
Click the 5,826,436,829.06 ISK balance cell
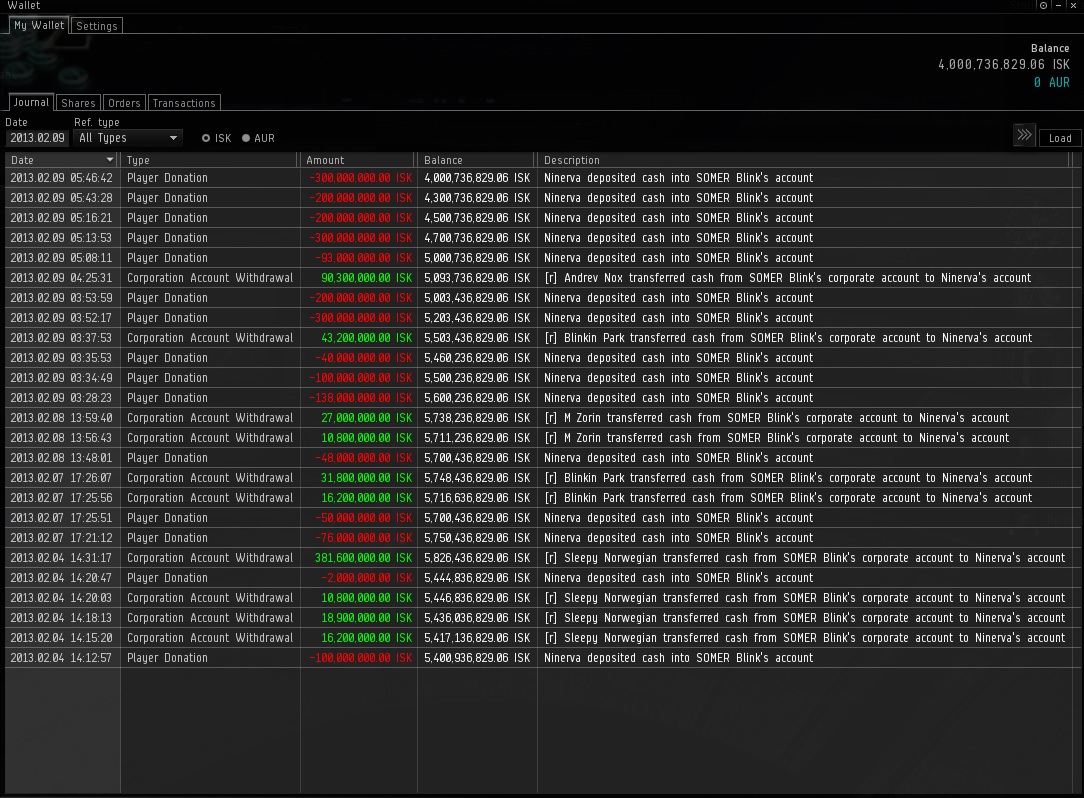click(x=477, y=559)
